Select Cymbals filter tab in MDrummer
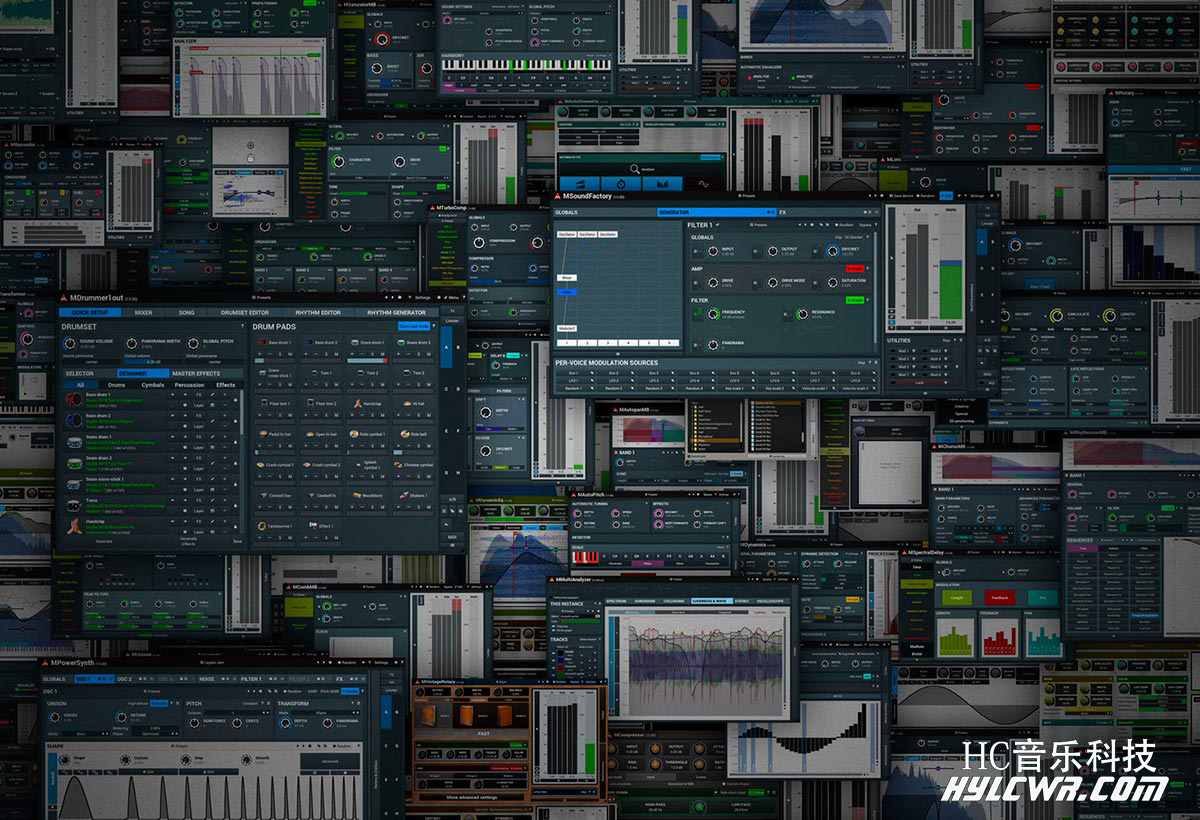Screen dimensions: 1200x820 click(x=152, y=385)
